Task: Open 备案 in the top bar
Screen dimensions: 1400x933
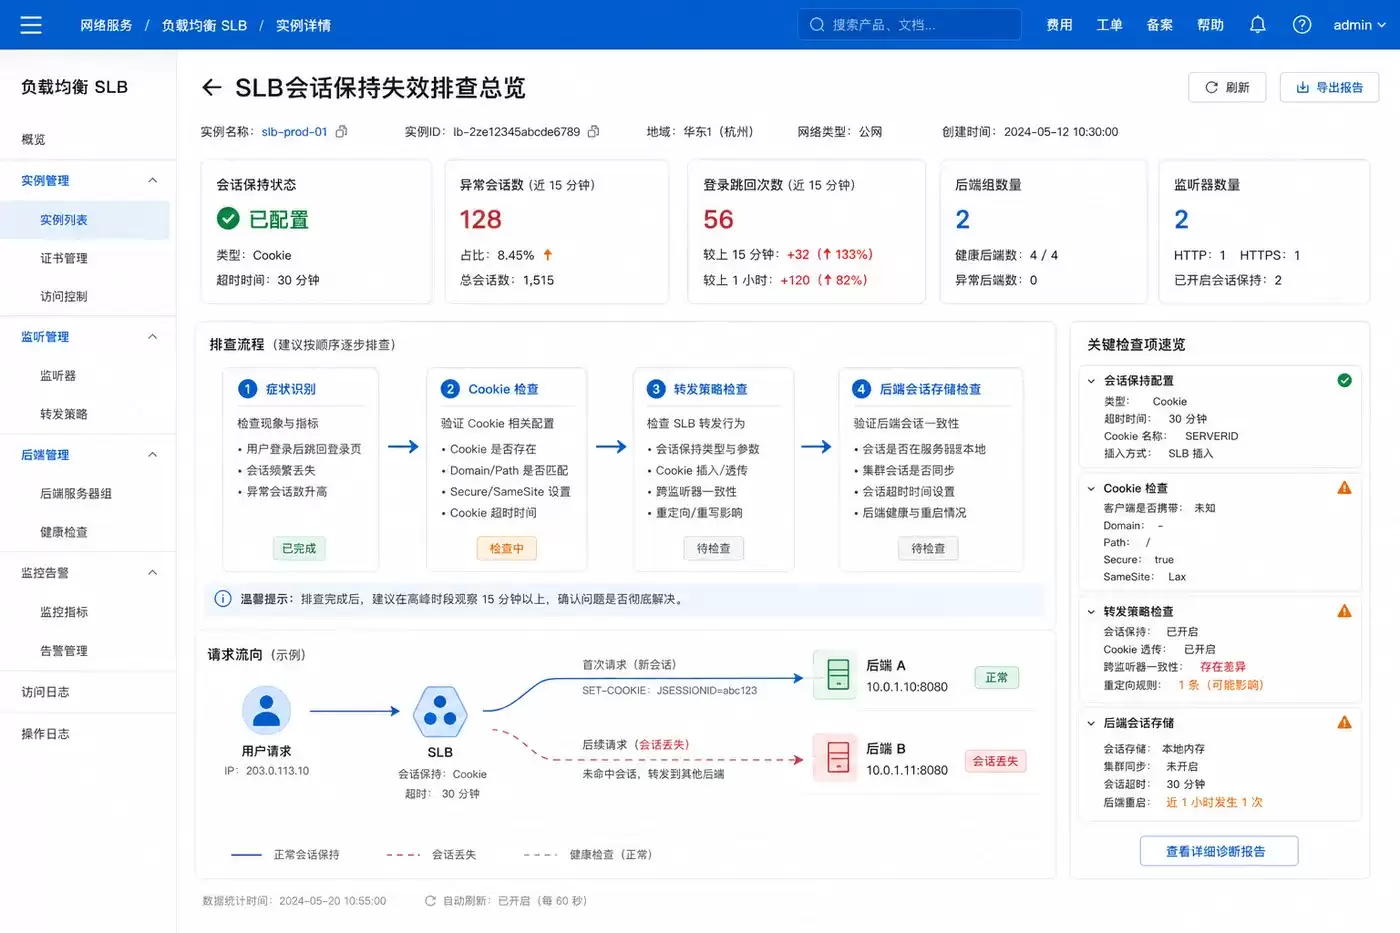Action: click(x=1159, y=25)
